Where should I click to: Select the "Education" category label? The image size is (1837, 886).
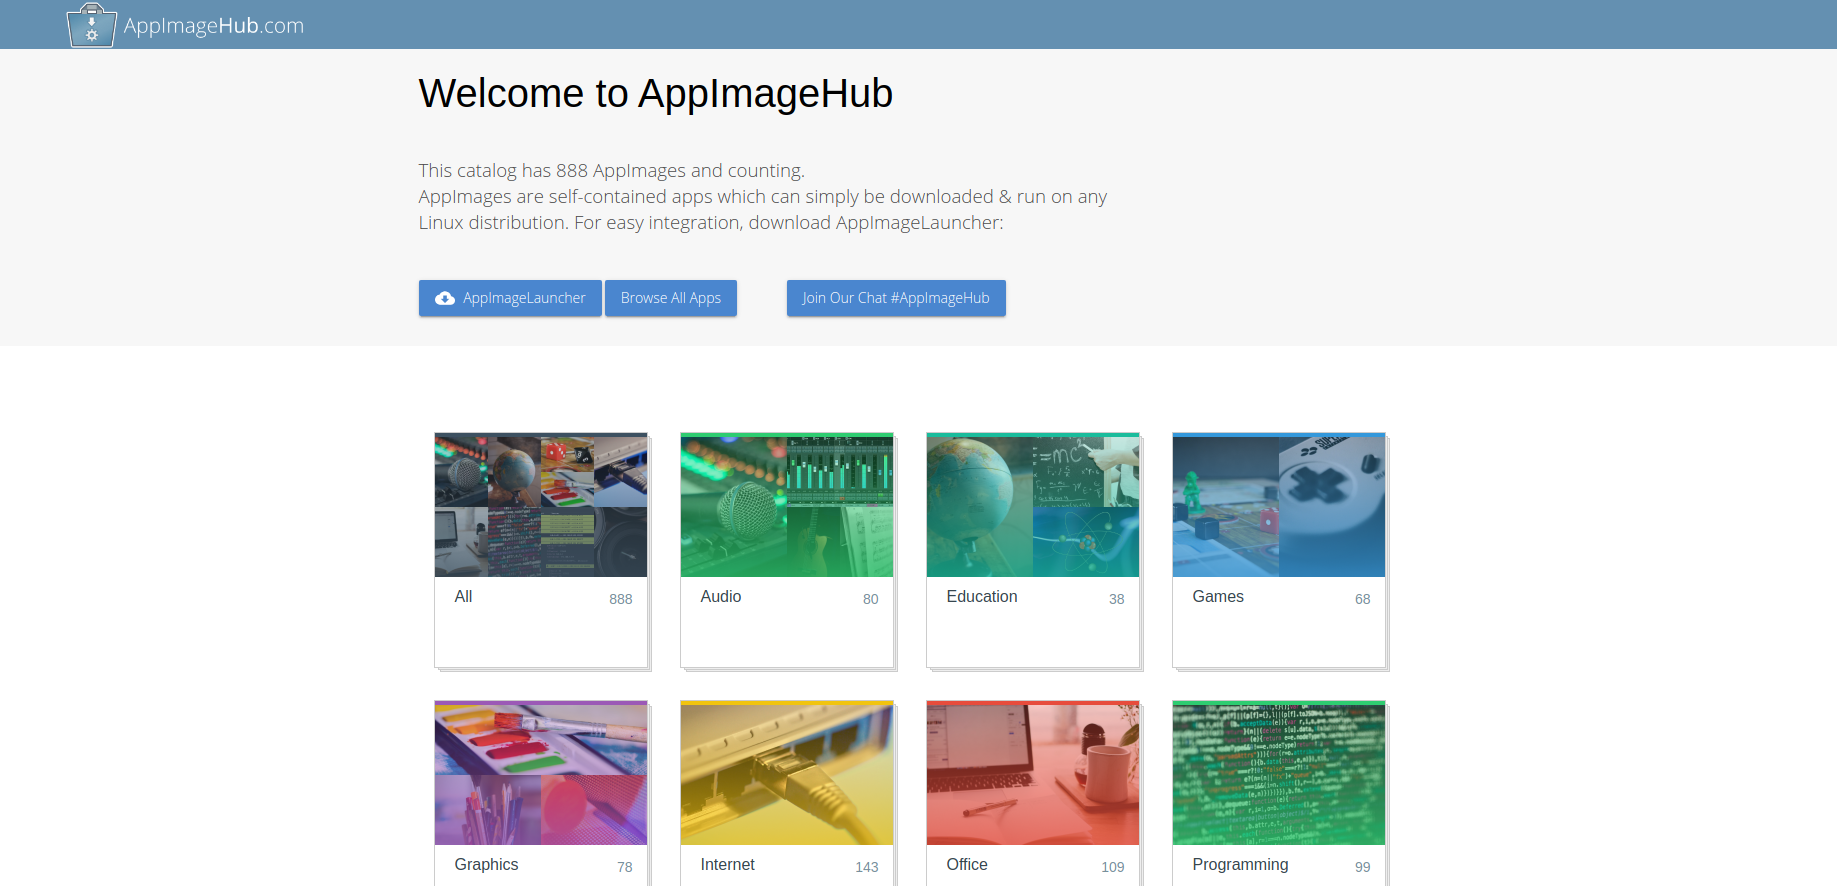982,596
